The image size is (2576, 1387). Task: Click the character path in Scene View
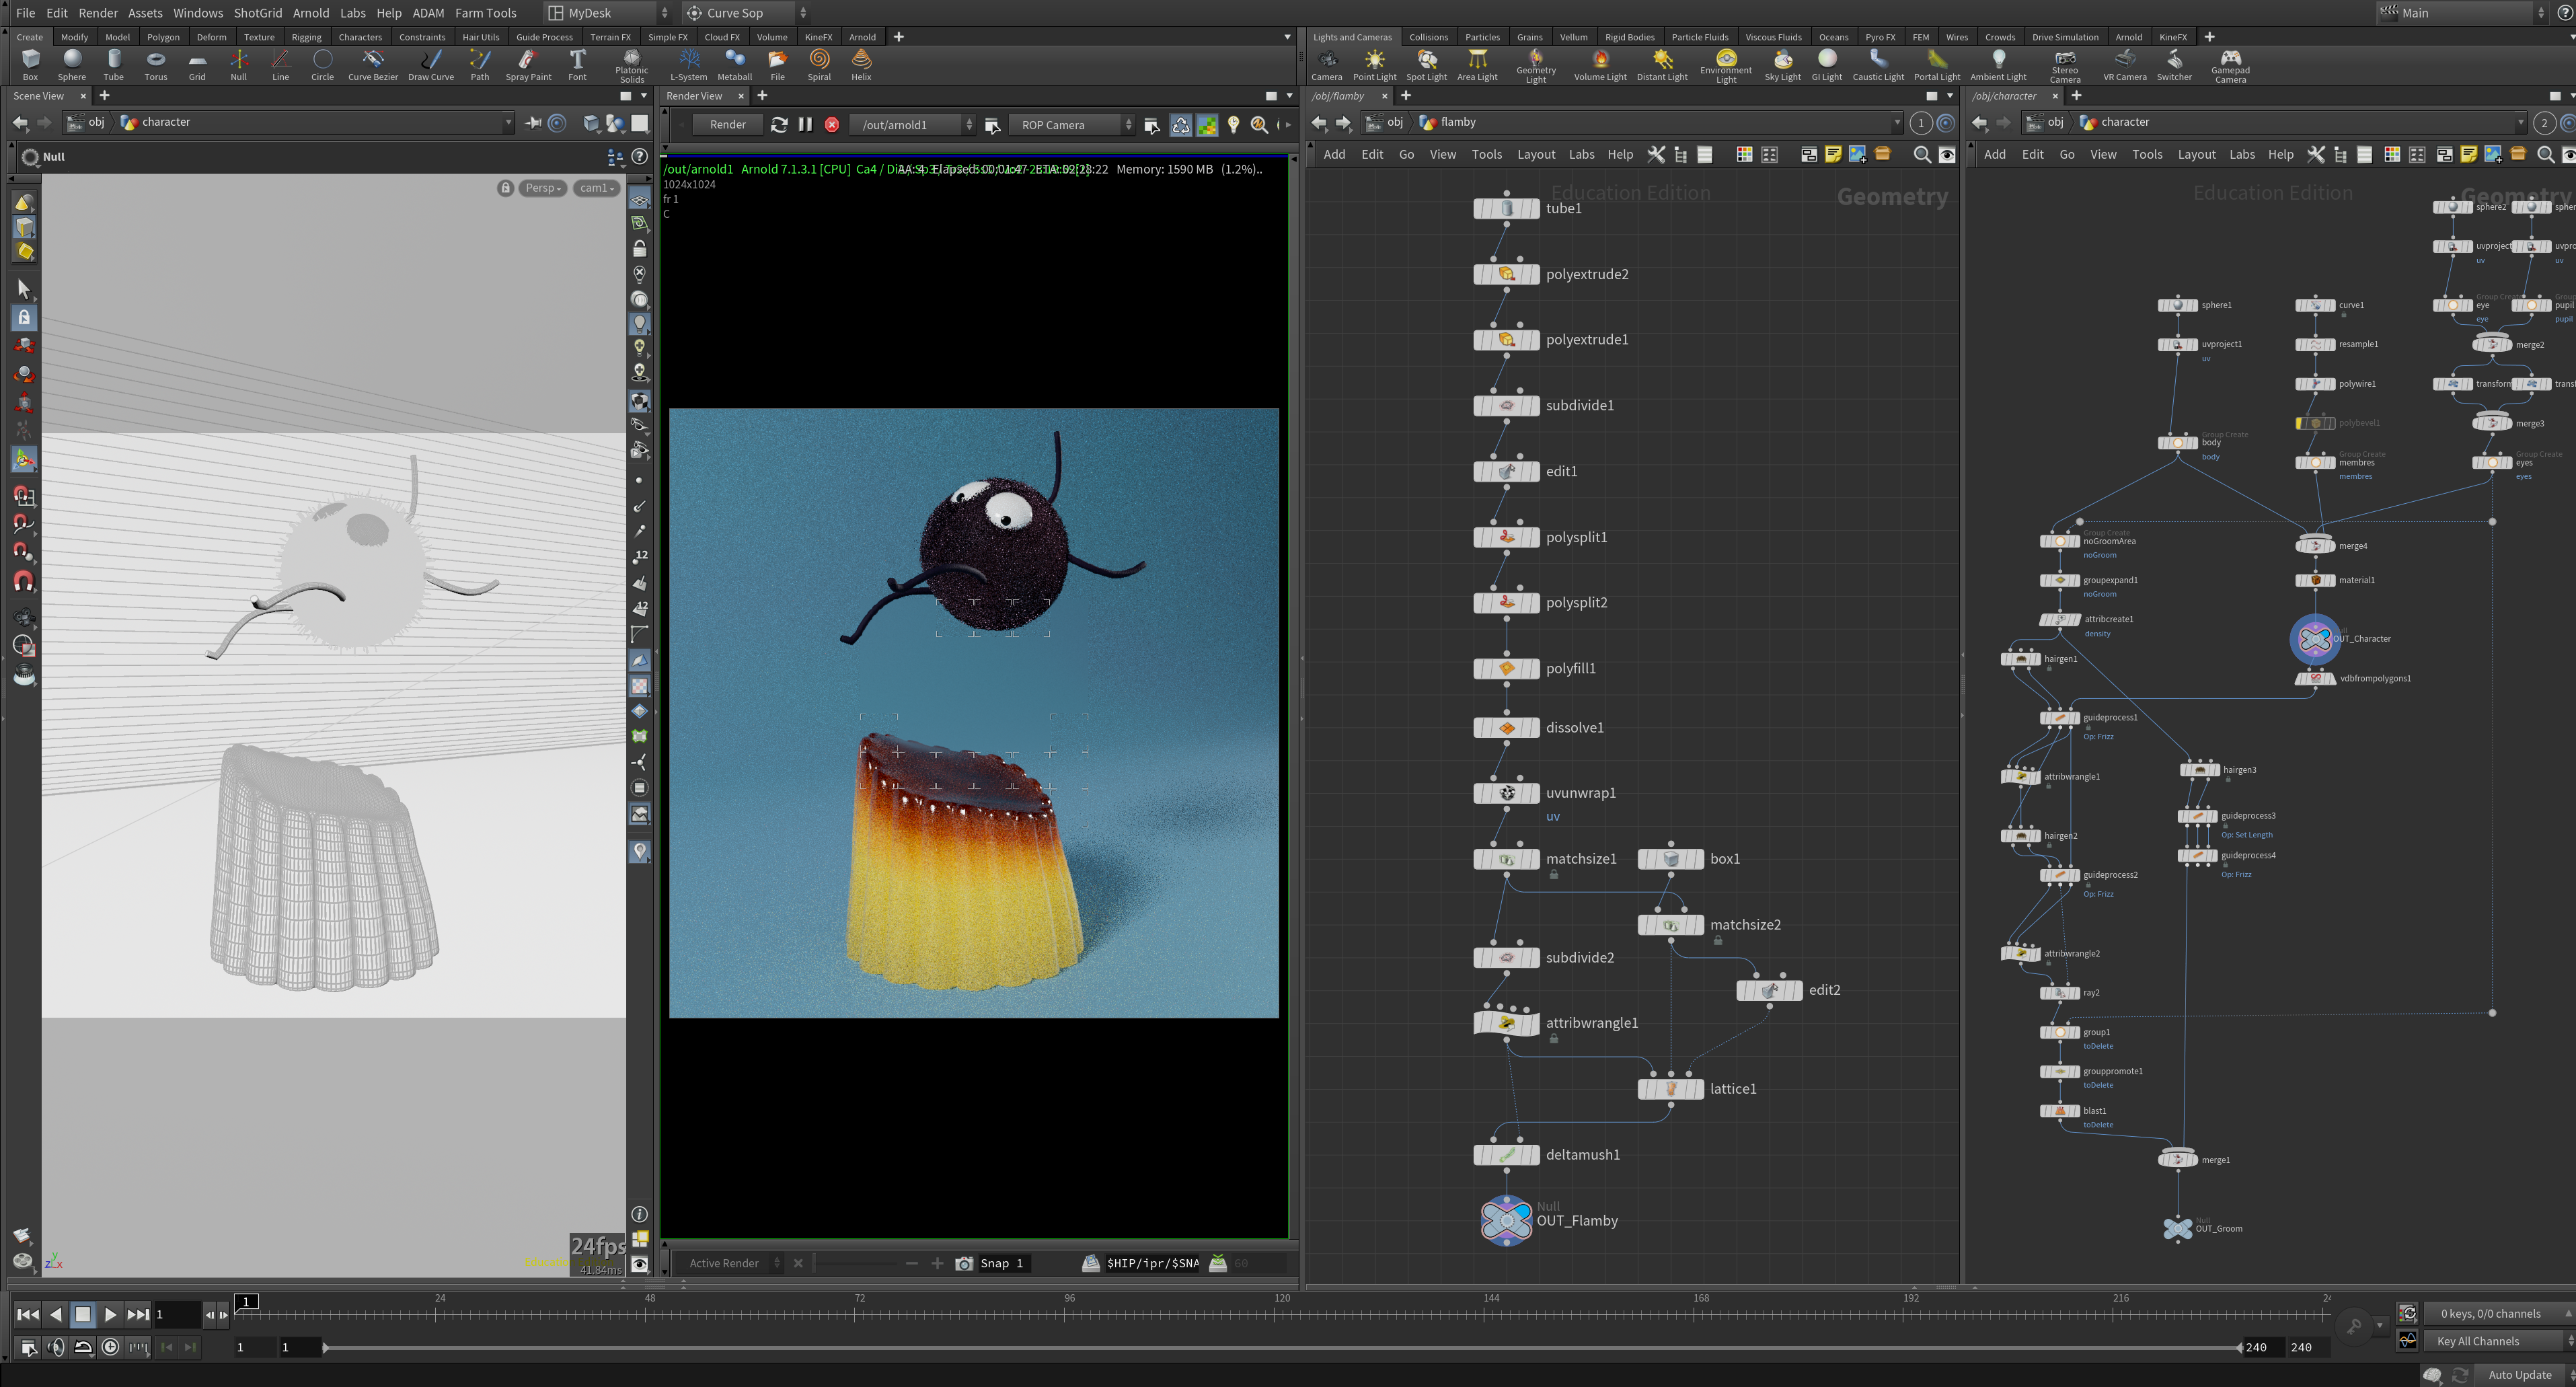tap(155, 122)
